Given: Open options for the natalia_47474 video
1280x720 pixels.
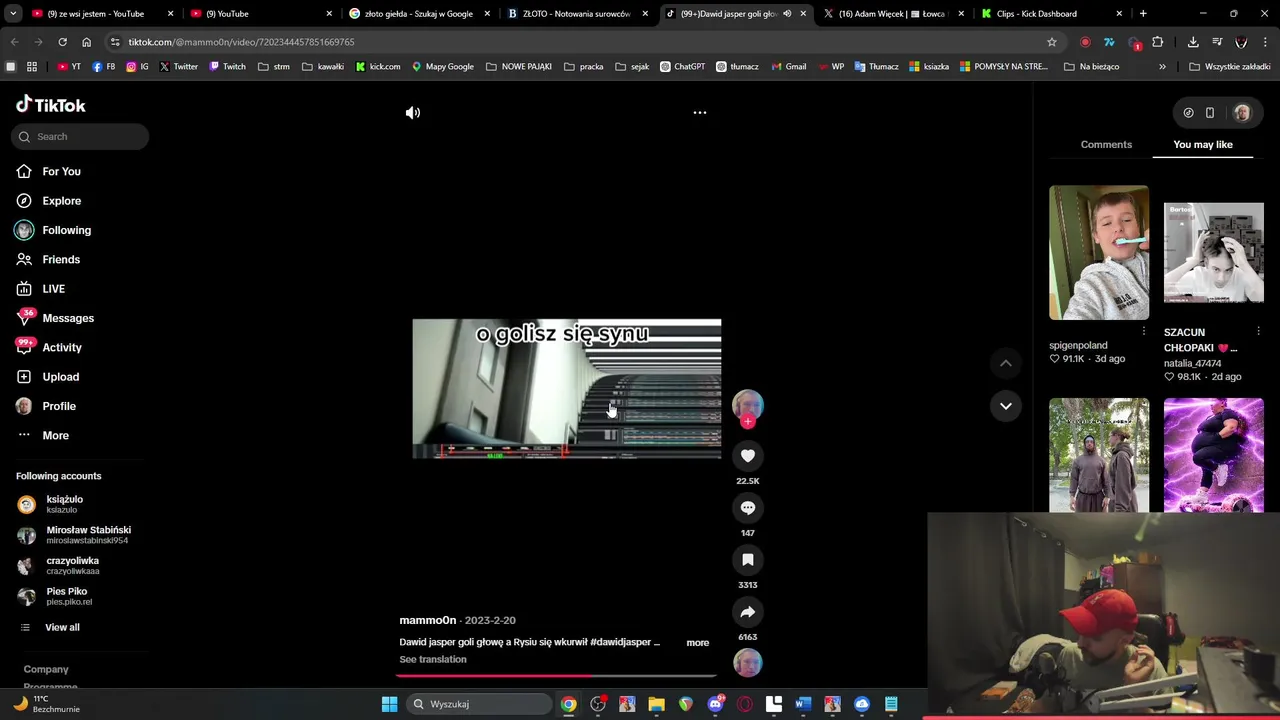Looking at the screenshot, I should coord(1258,331).
